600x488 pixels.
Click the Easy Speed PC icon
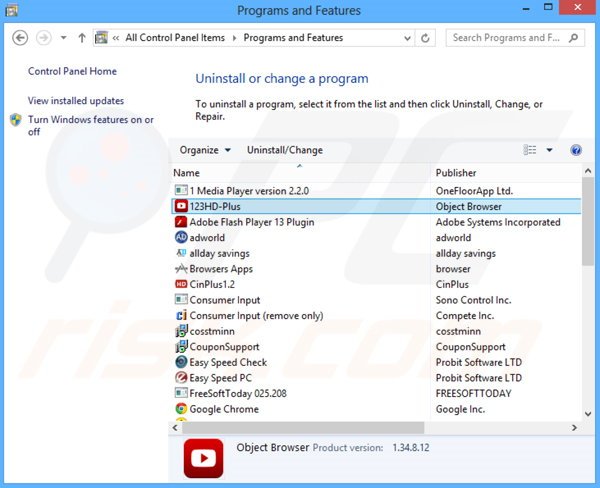181,378
